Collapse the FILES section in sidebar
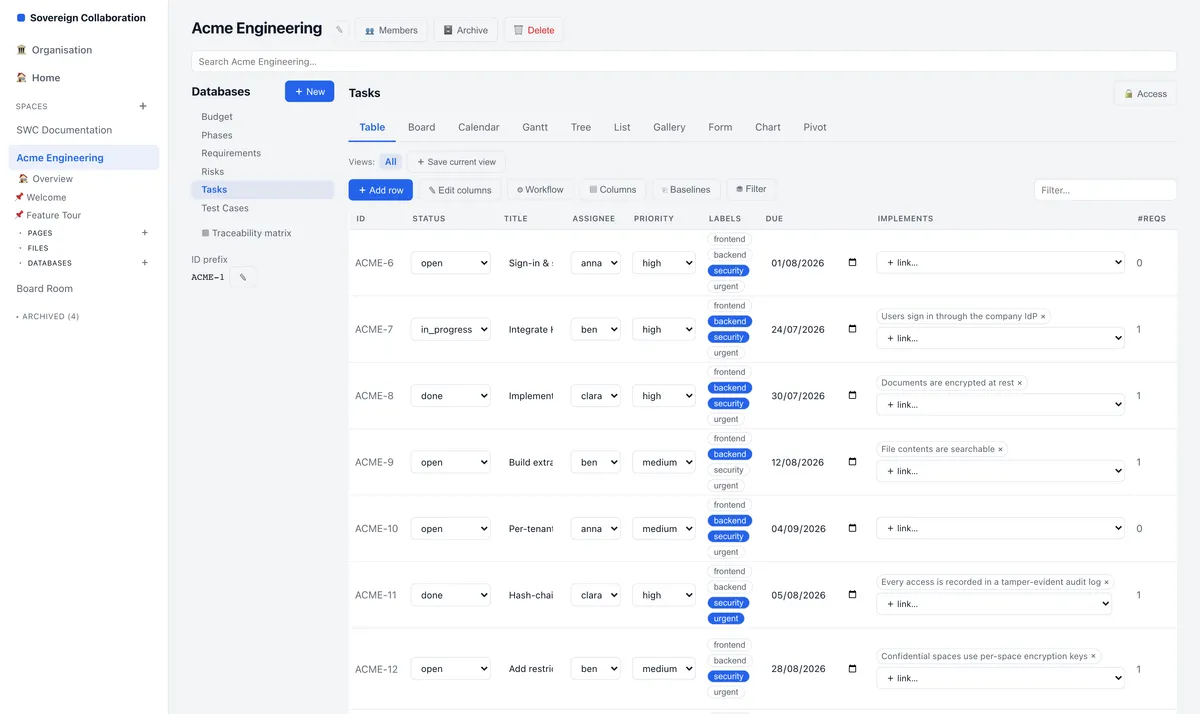 [37, 248]
